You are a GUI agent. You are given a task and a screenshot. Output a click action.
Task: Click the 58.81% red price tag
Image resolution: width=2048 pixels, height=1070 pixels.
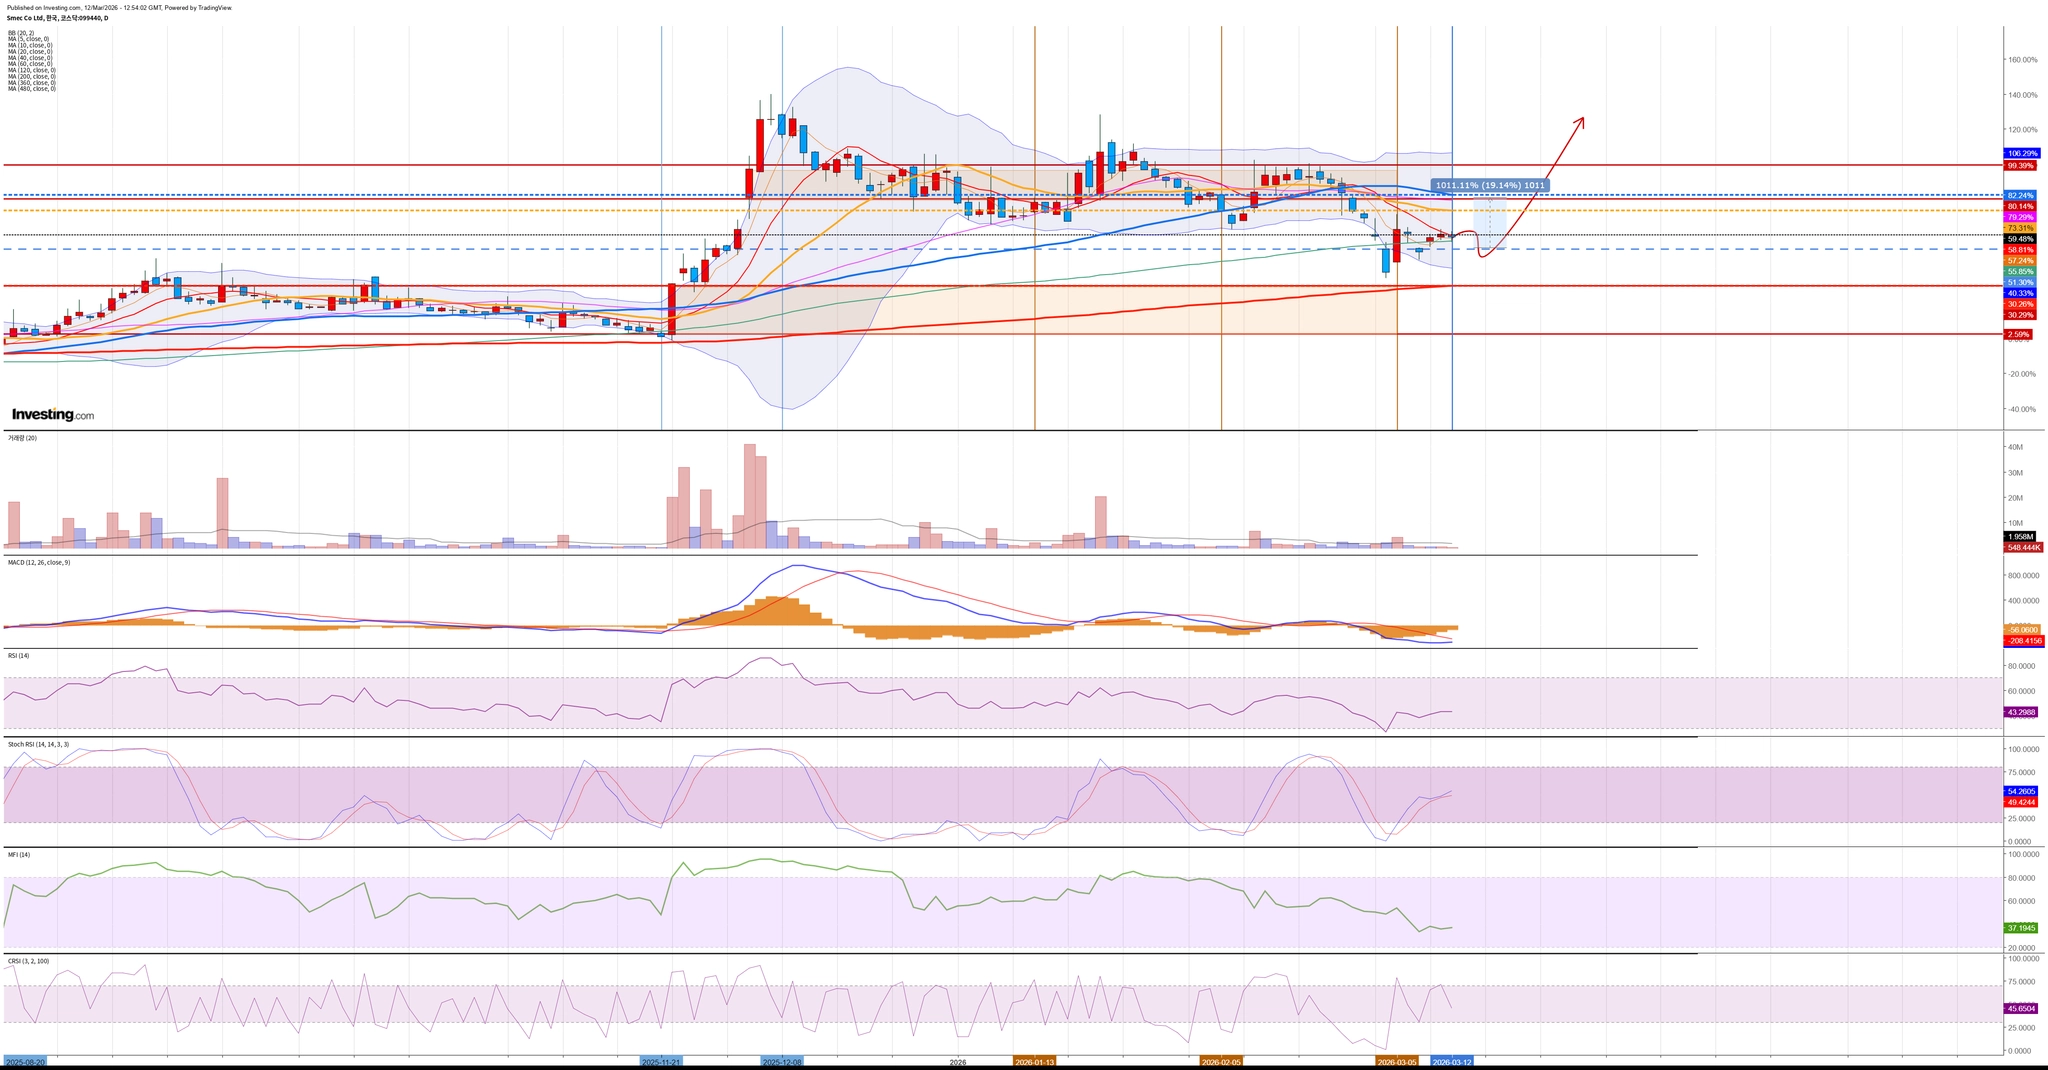point(2020,249)
